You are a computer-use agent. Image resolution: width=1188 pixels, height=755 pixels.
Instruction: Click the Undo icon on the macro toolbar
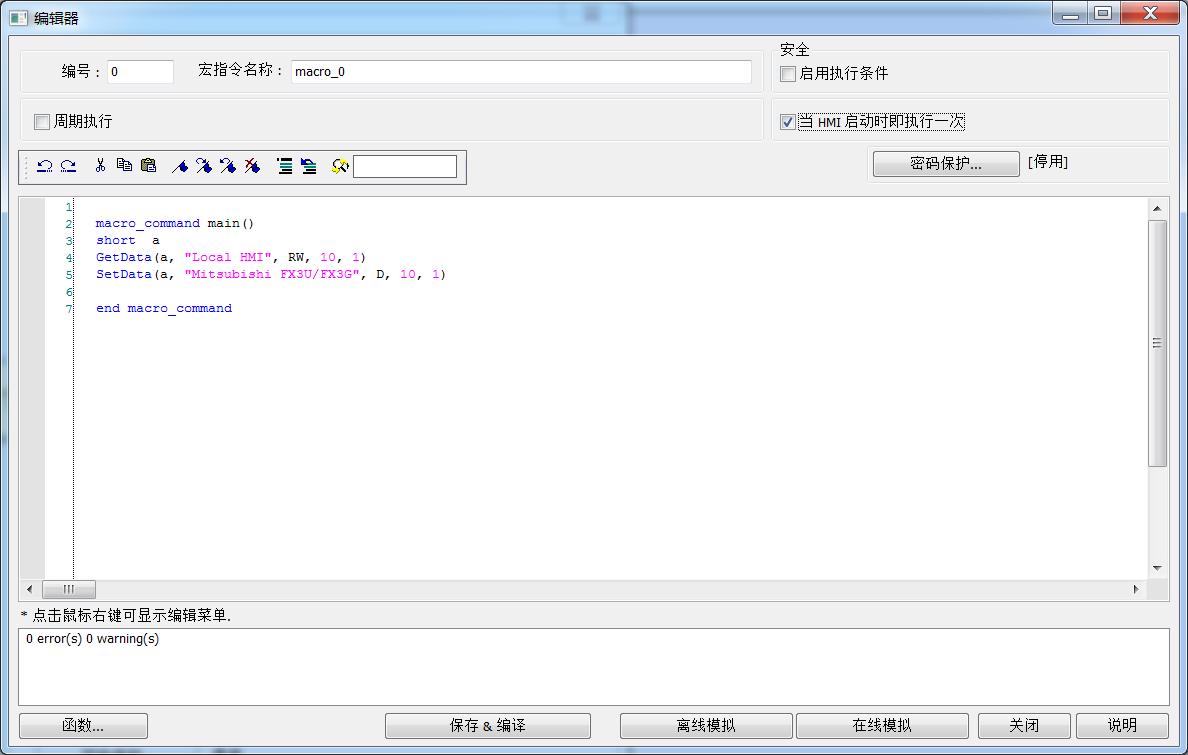click(x=45, y=165)
